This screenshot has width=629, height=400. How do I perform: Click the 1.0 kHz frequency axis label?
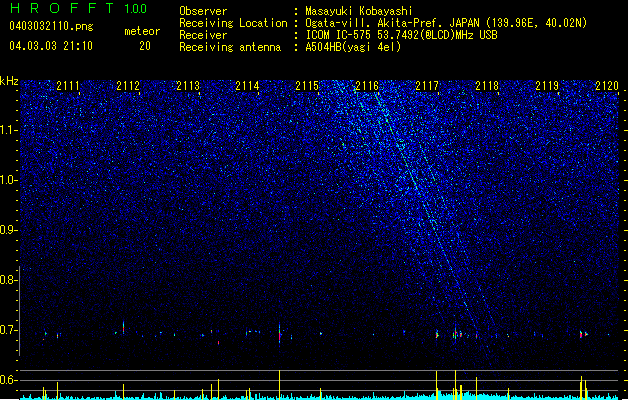[9, 180]
